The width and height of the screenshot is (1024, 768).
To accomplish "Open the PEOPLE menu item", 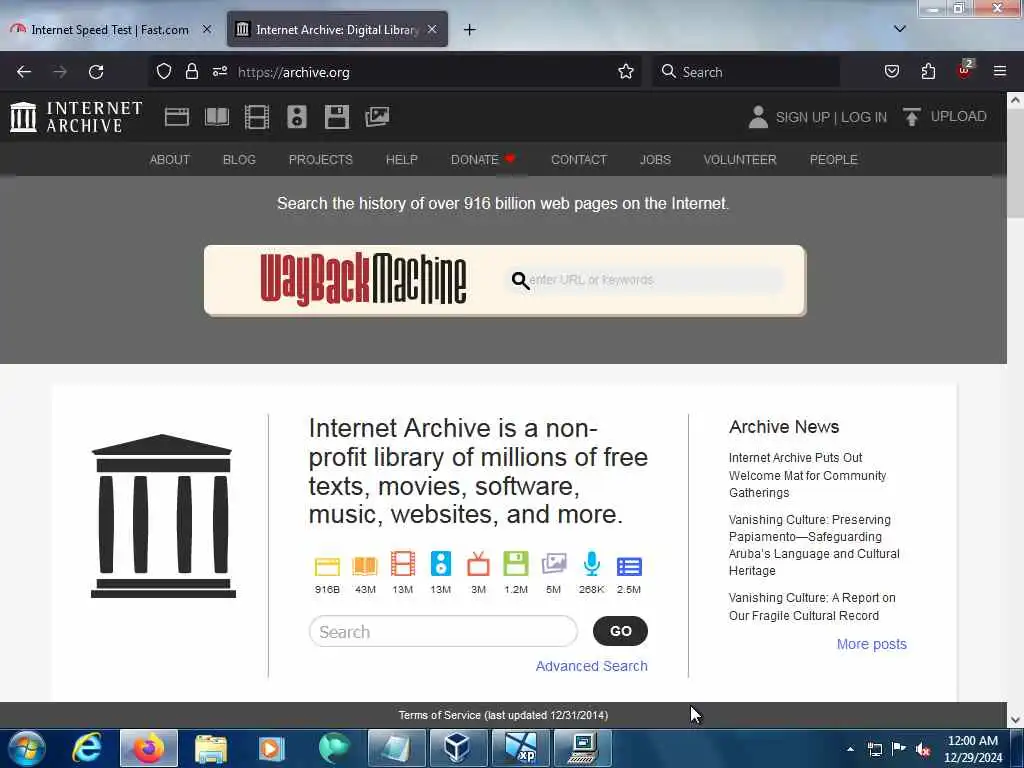I will (x=834, y=160).
